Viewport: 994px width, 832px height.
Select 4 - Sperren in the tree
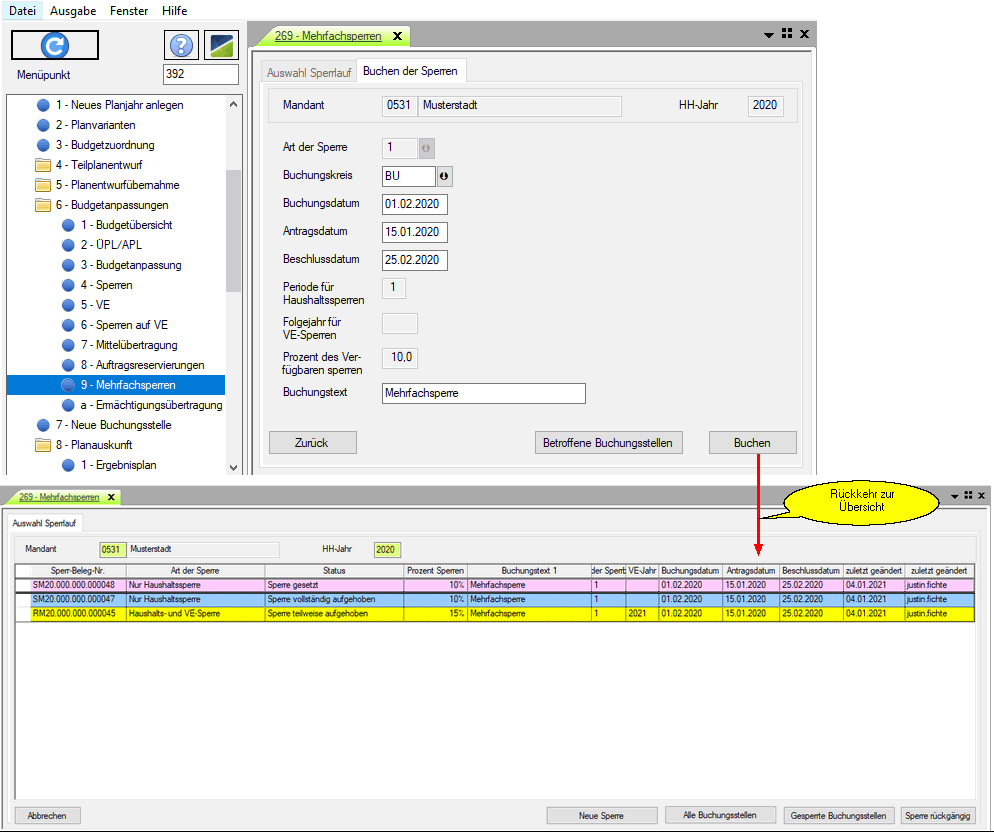coord(106,285)
